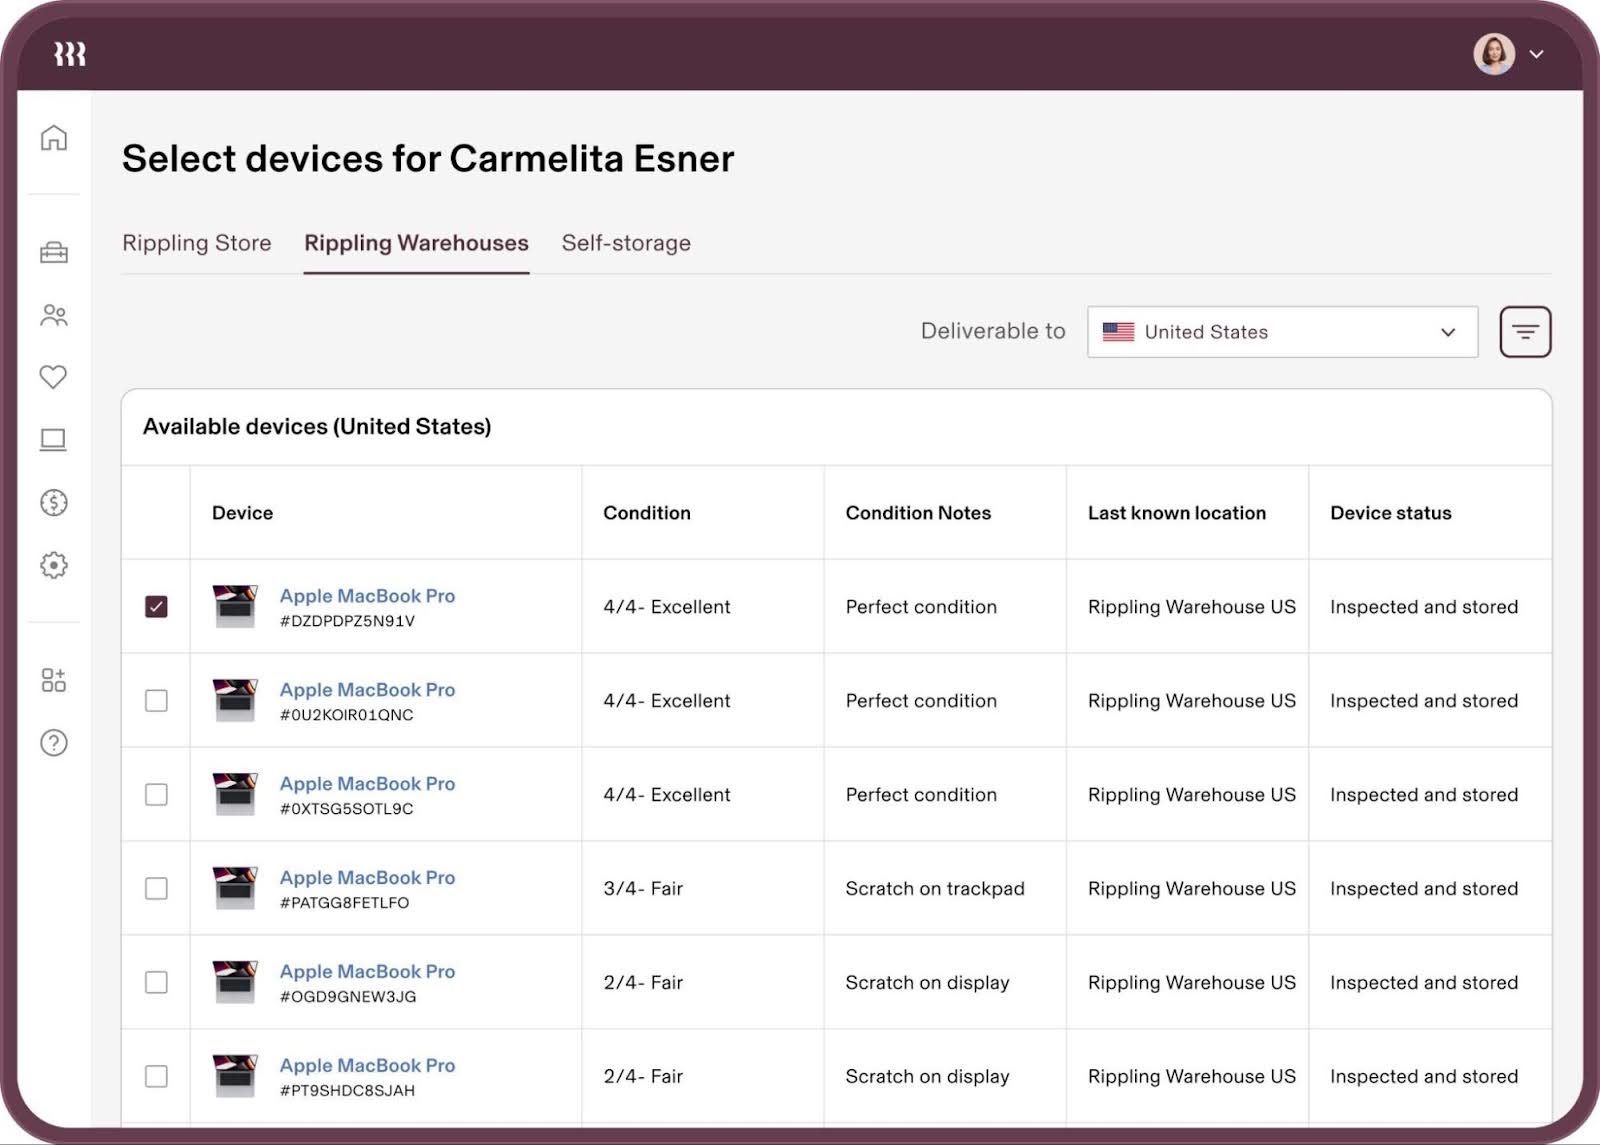Image resolution: width=1600 pixels, height=1145 pixels.
Task: Click the heart benefits icon
Action: (53, 377)
